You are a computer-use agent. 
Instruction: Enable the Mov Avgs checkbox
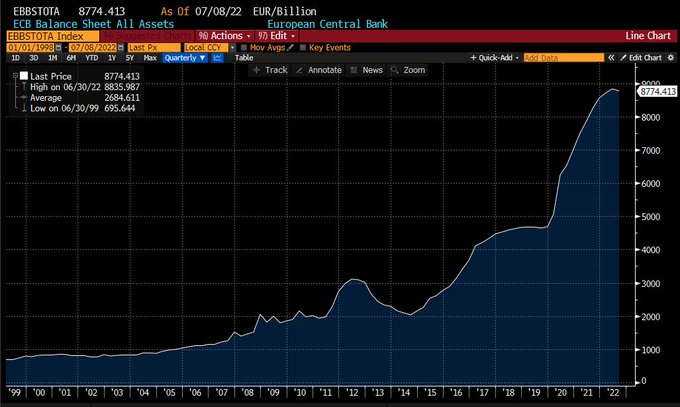[x=244, y=47]
